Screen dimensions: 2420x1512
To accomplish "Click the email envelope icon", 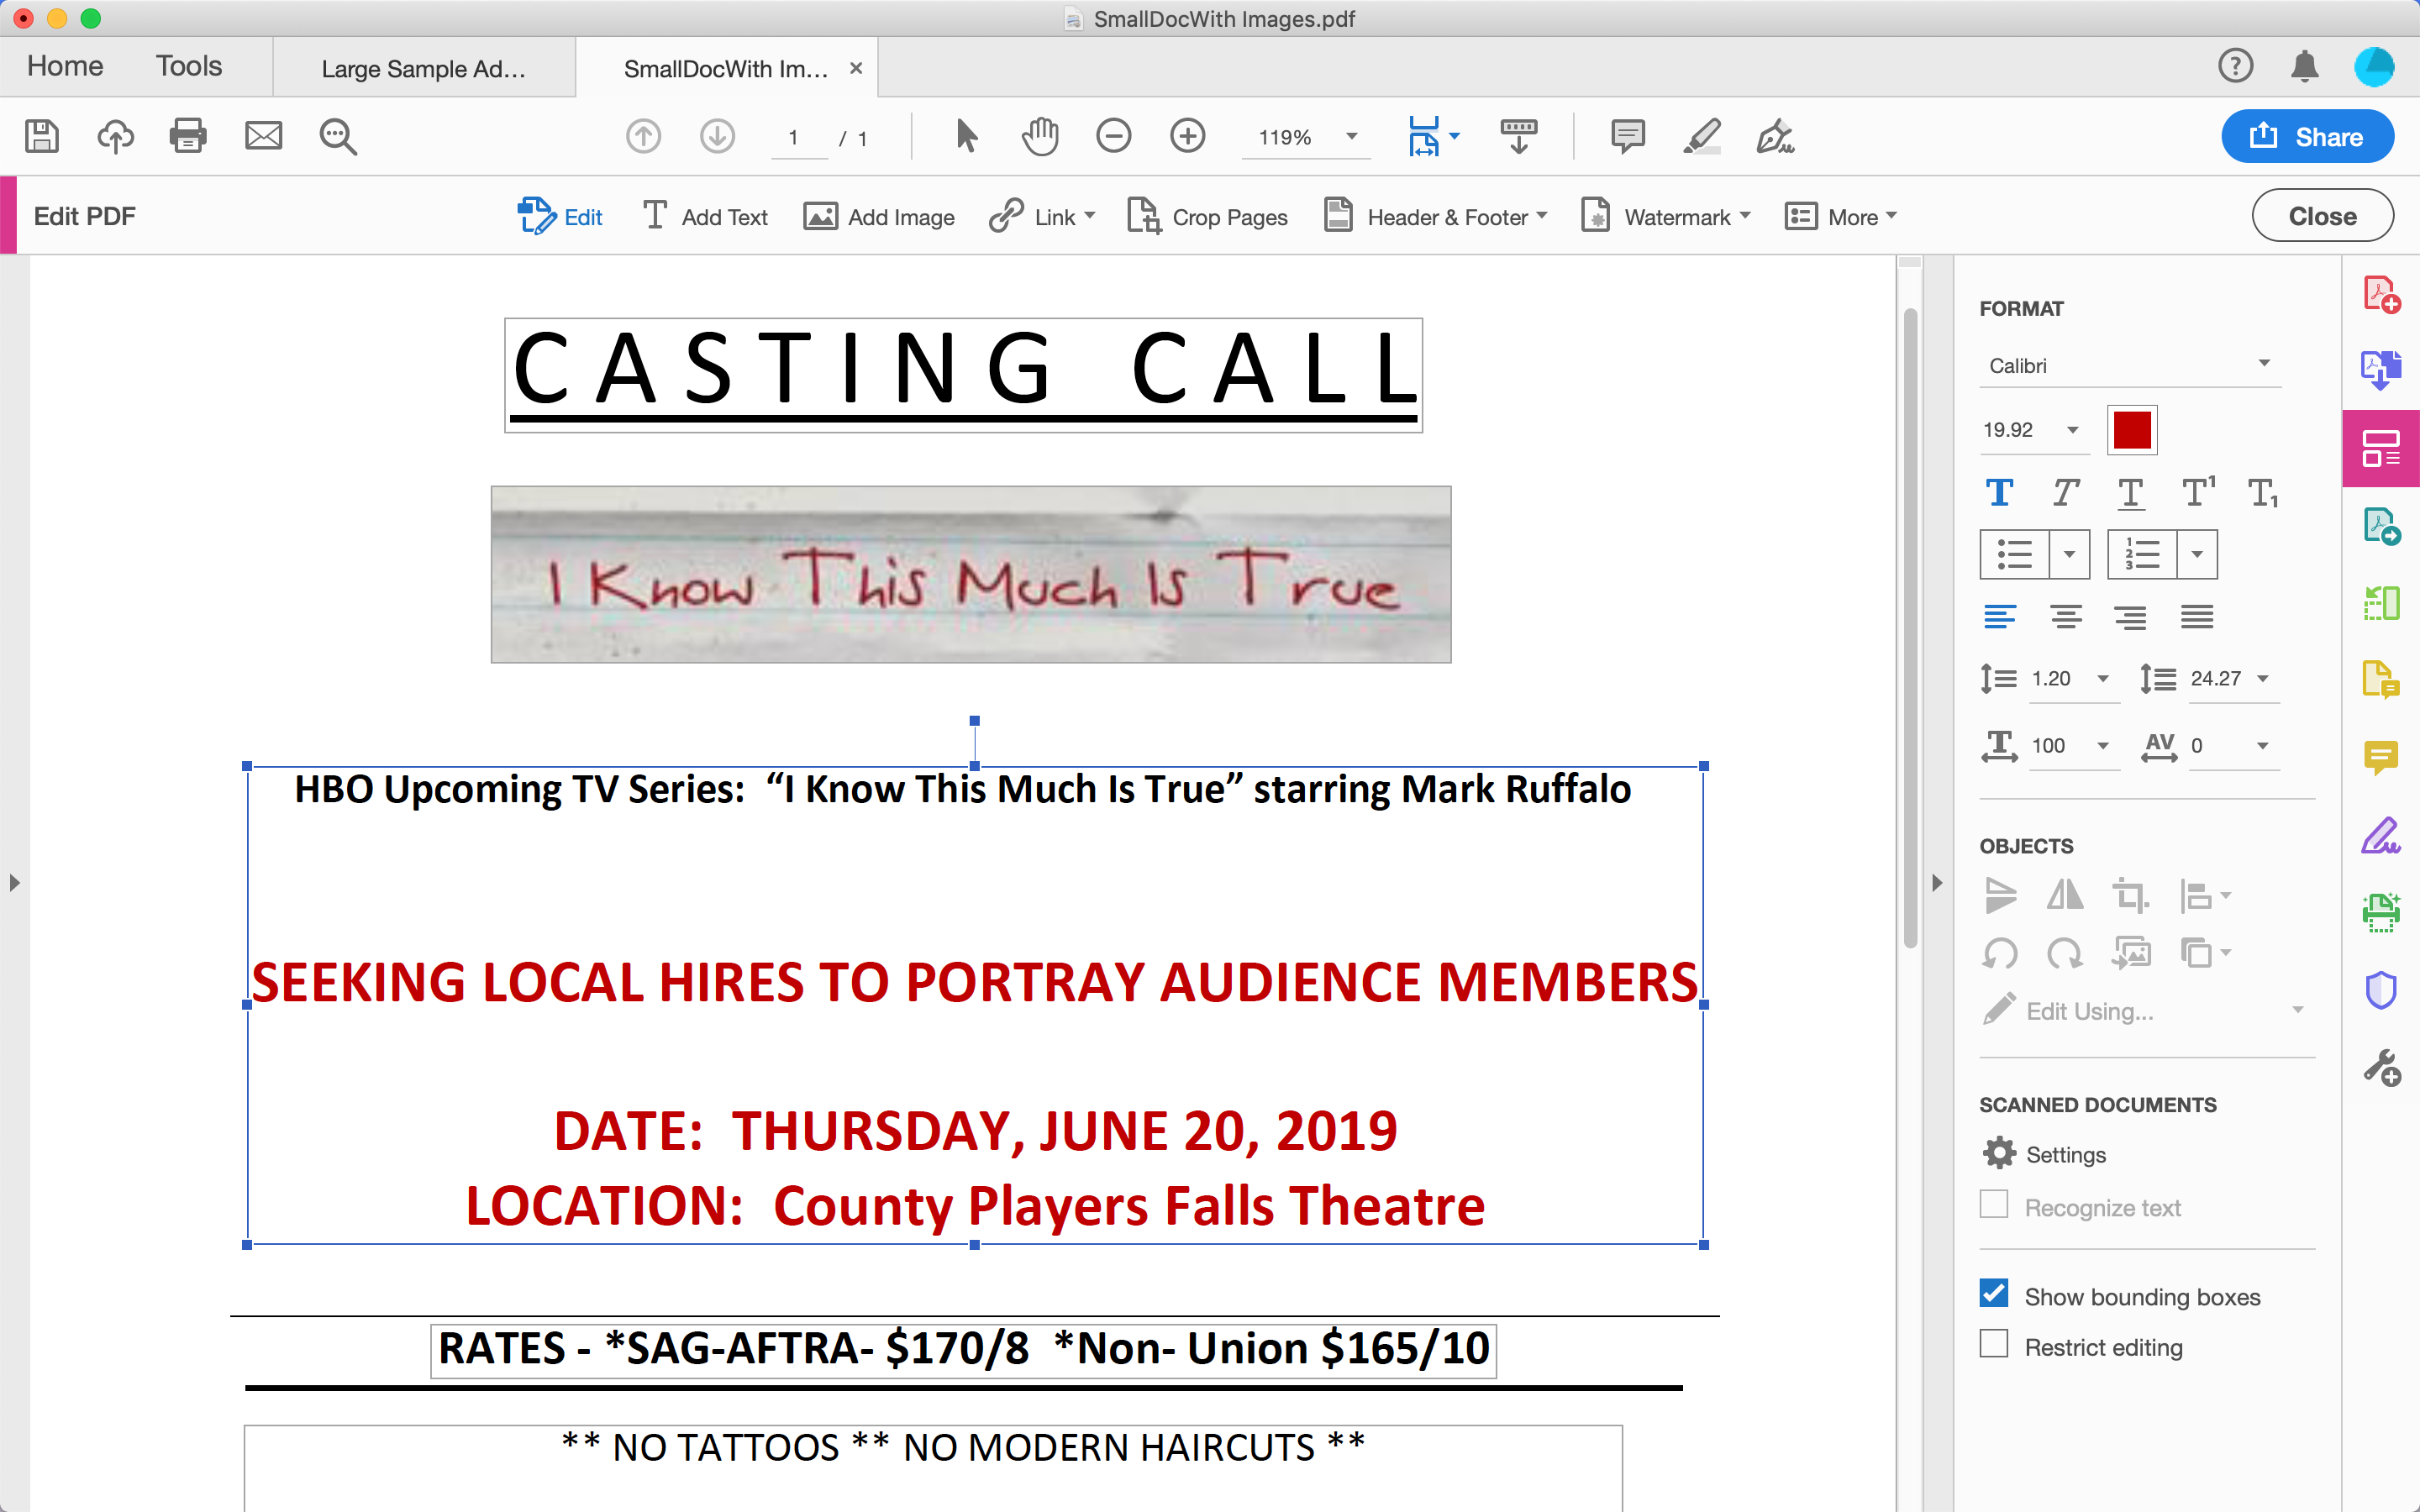I will click(x=264, y=136).
